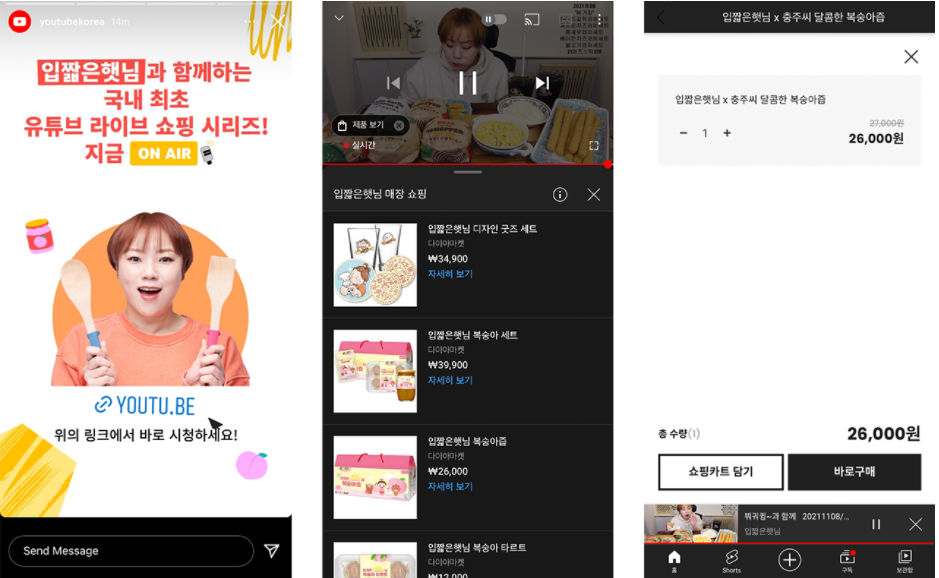Close the mini player
This screenshot has height=578, width=939.
click(x=915, y=524)
